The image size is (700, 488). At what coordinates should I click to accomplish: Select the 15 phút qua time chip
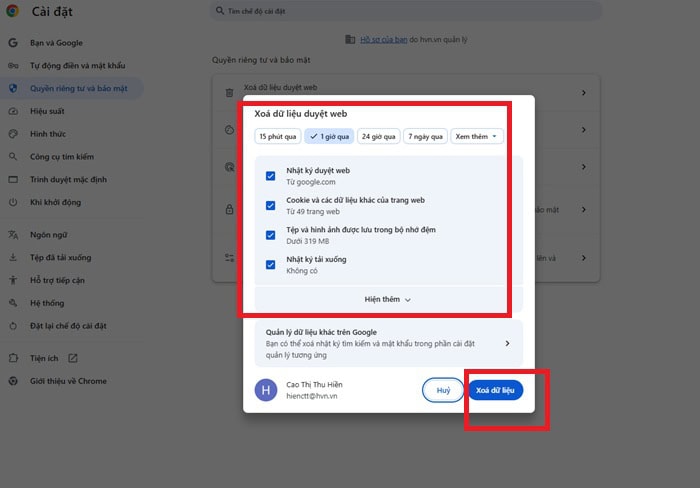(x=277, y=136)
